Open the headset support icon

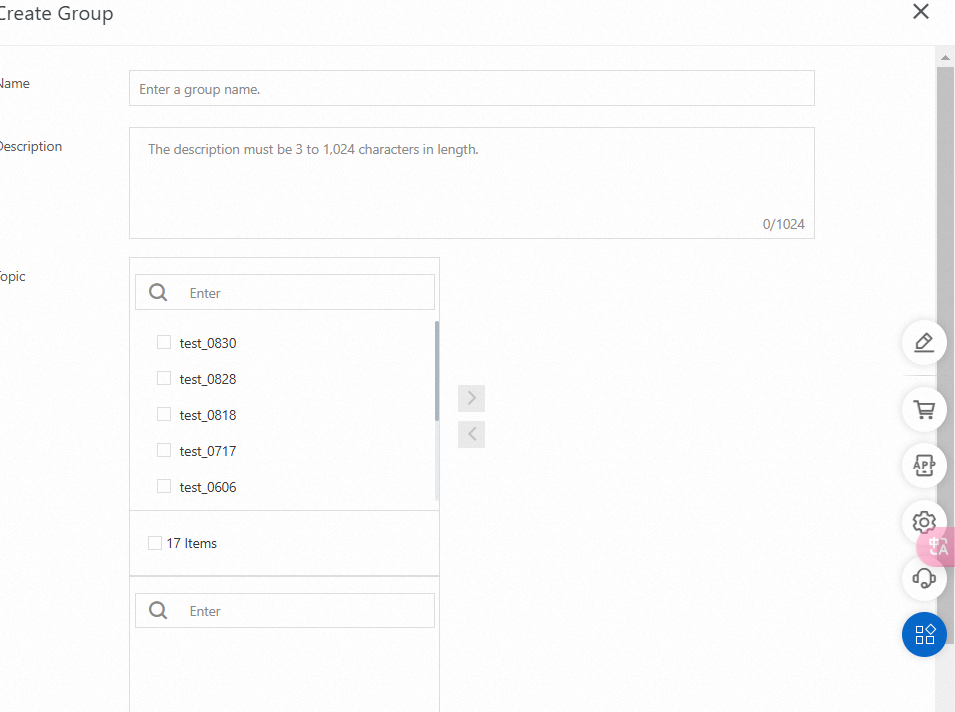[924, 577]
